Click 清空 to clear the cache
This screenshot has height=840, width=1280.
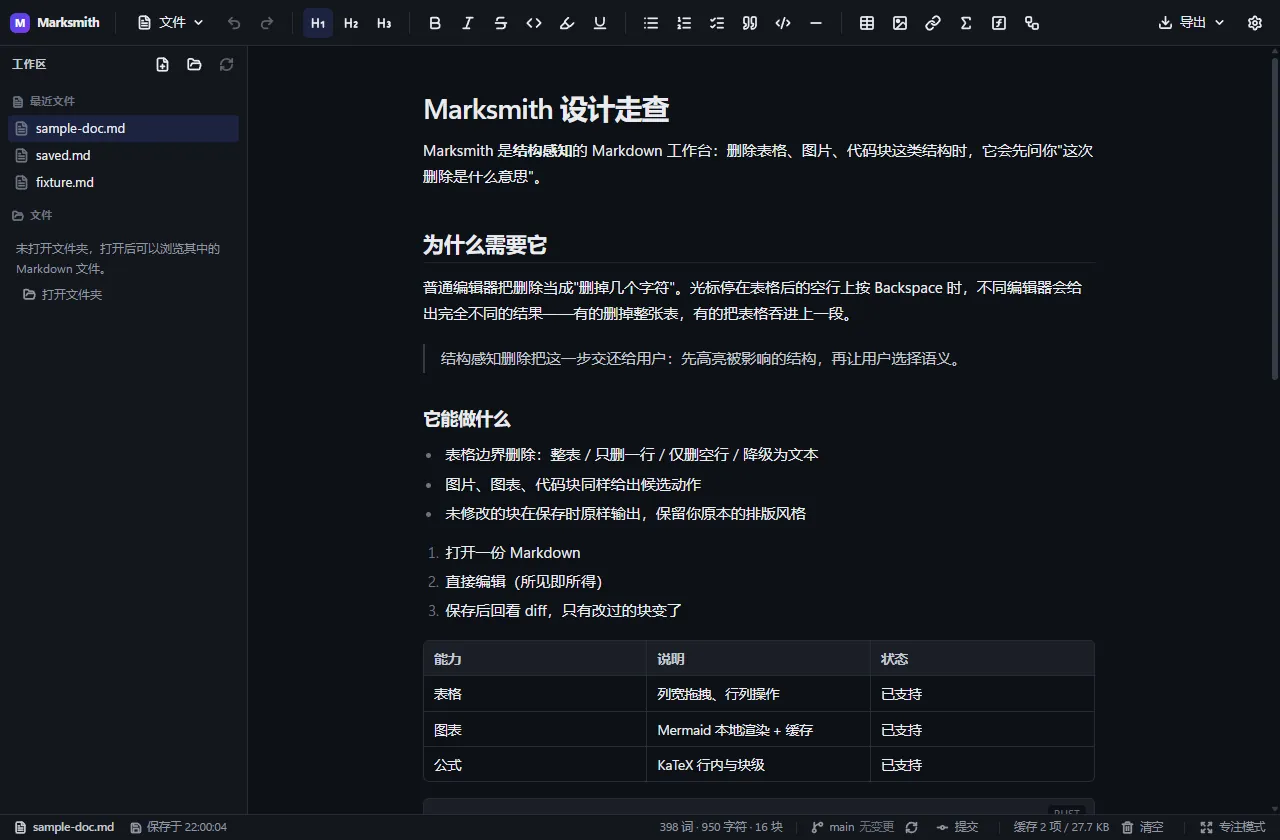pyautogui.click(x=1142, y=827)
